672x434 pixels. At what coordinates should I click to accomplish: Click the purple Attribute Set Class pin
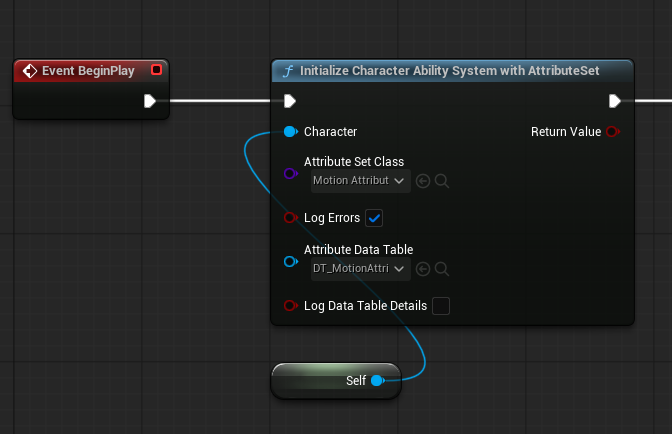pos(290,174)
